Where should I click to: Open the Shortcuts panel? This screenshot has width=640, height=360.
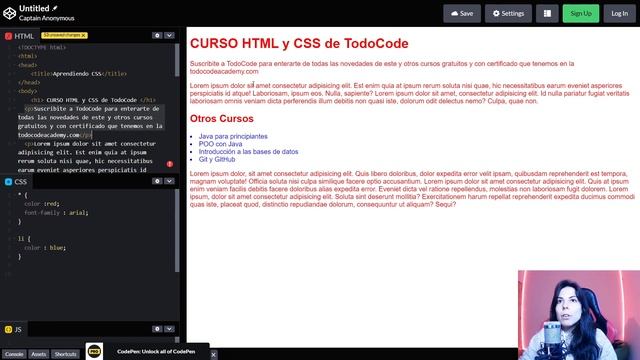point(65,354)
